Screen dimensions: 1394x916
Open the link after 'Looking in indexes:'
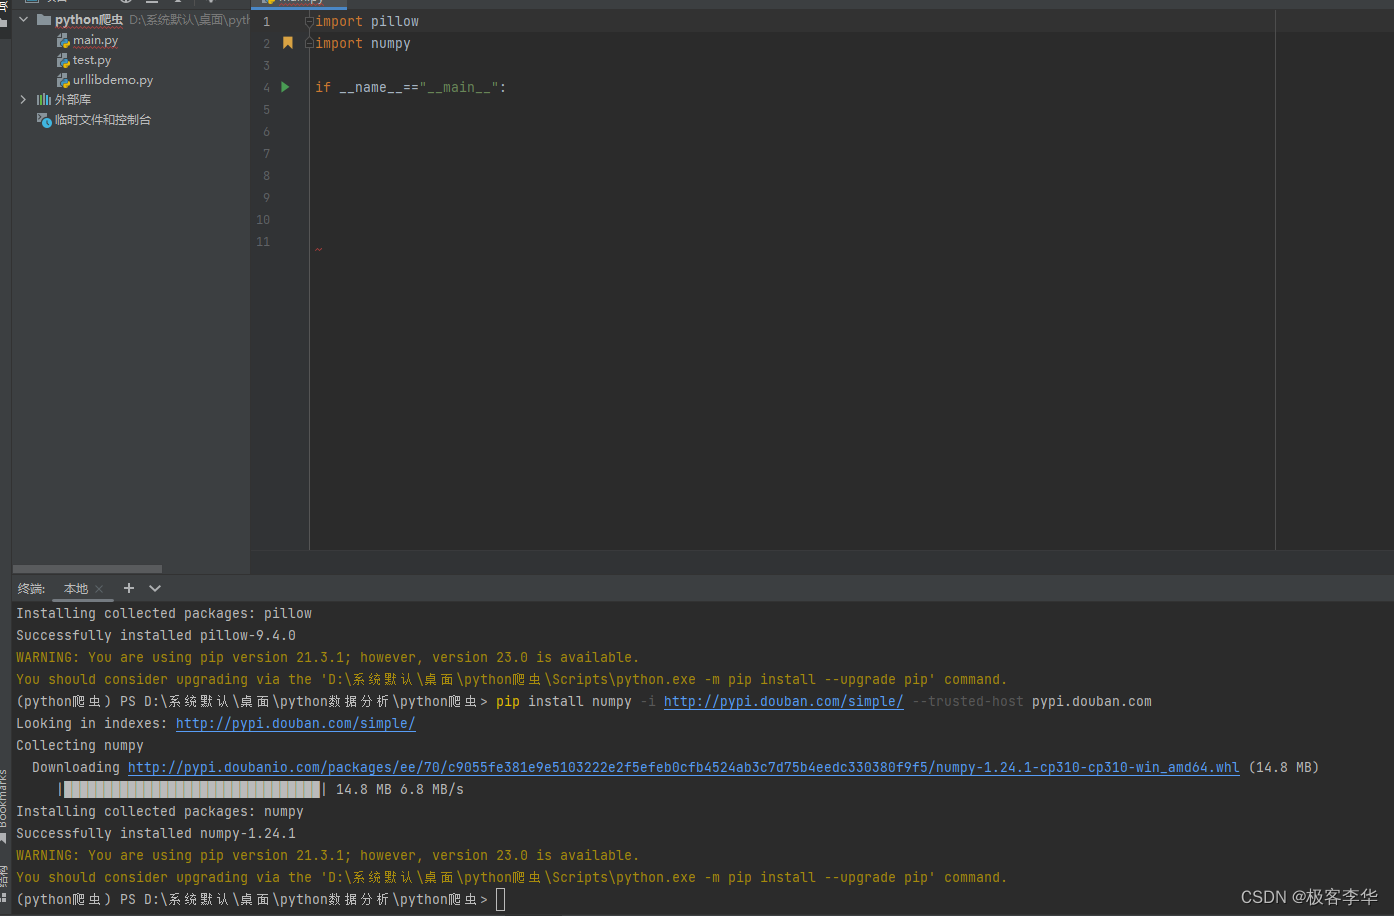point(295,723)
